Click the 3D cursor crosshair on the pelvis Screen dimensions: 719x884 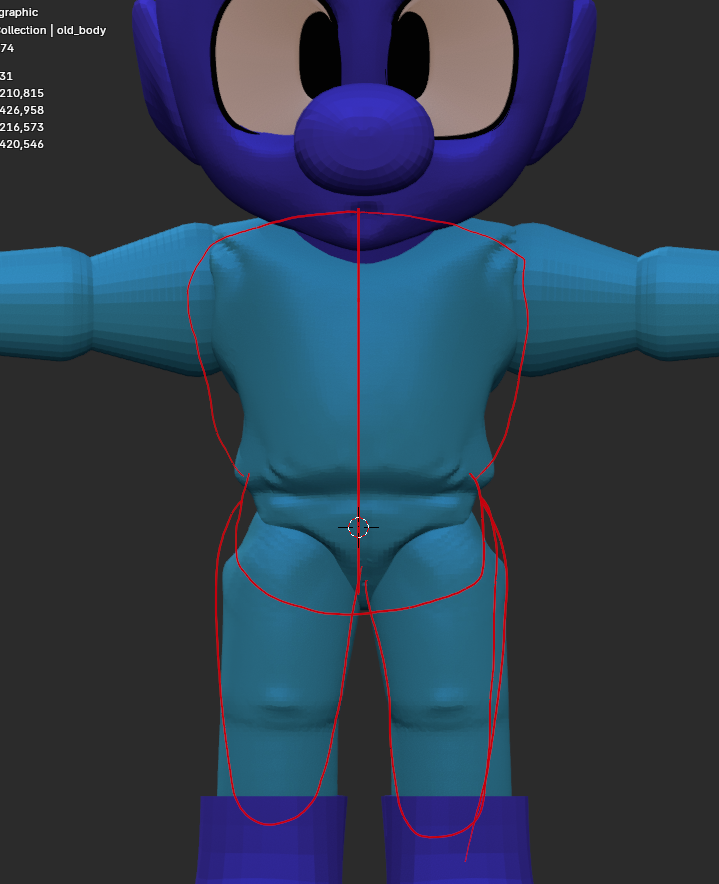tap(359, 527)
